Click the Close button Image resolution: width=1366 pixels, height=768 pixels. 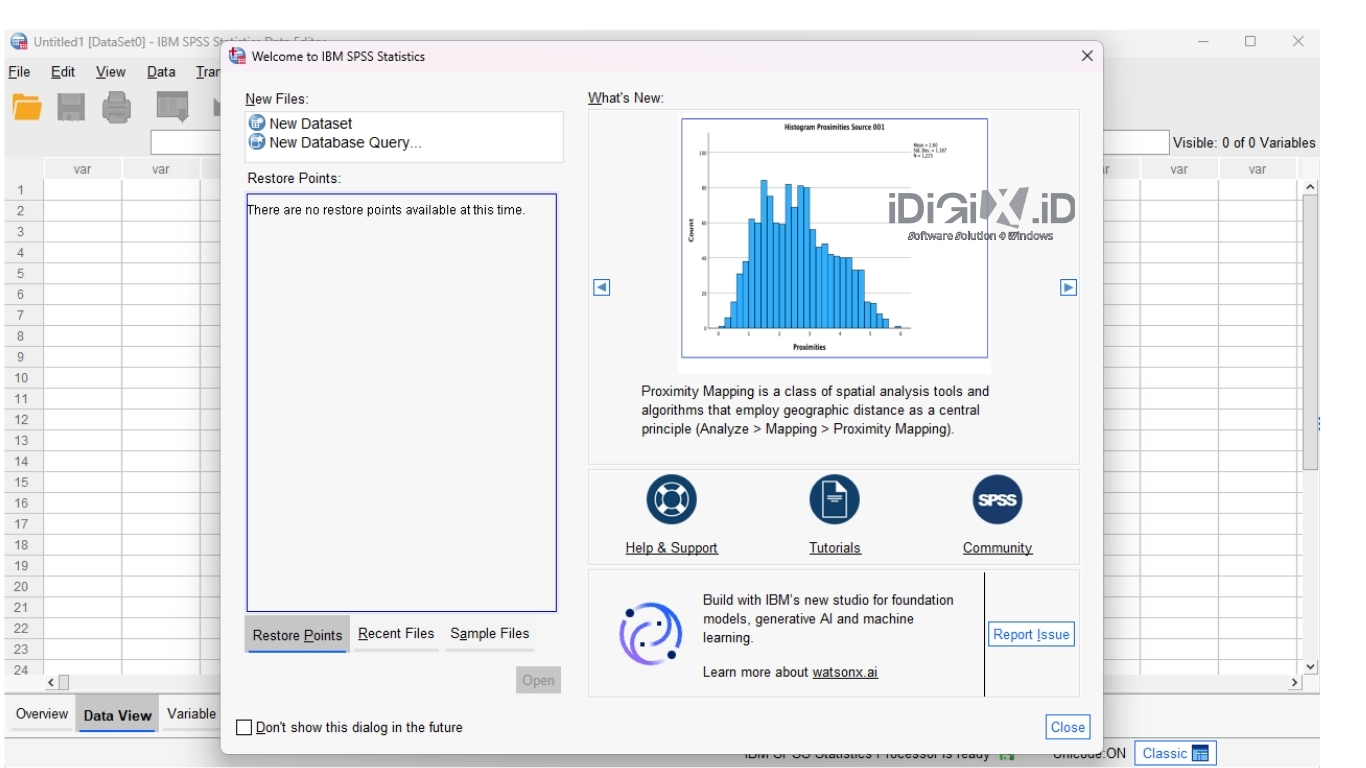(1067, 727)
